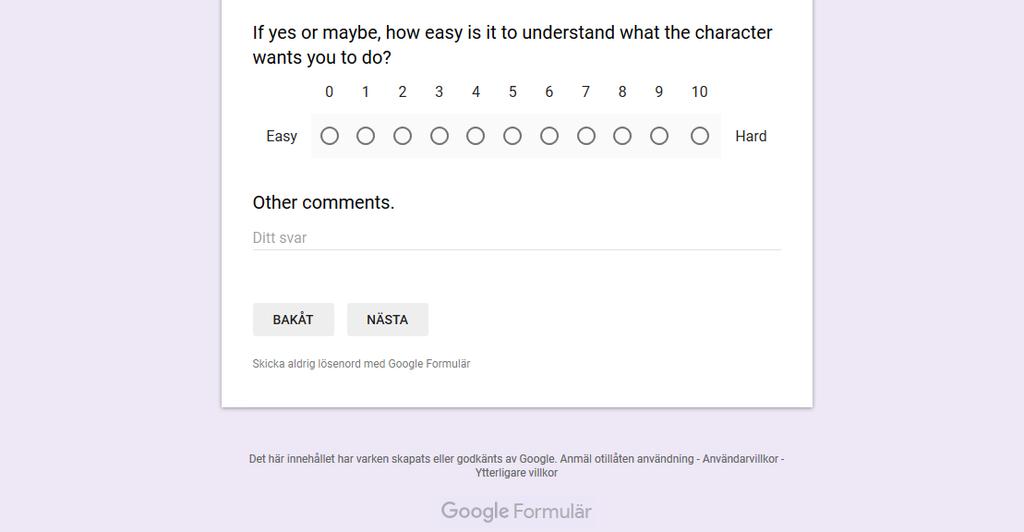The width and height of the screenshot is (1024, 532).
Task: Select rating 1 radio button
Action: point(366,136)
